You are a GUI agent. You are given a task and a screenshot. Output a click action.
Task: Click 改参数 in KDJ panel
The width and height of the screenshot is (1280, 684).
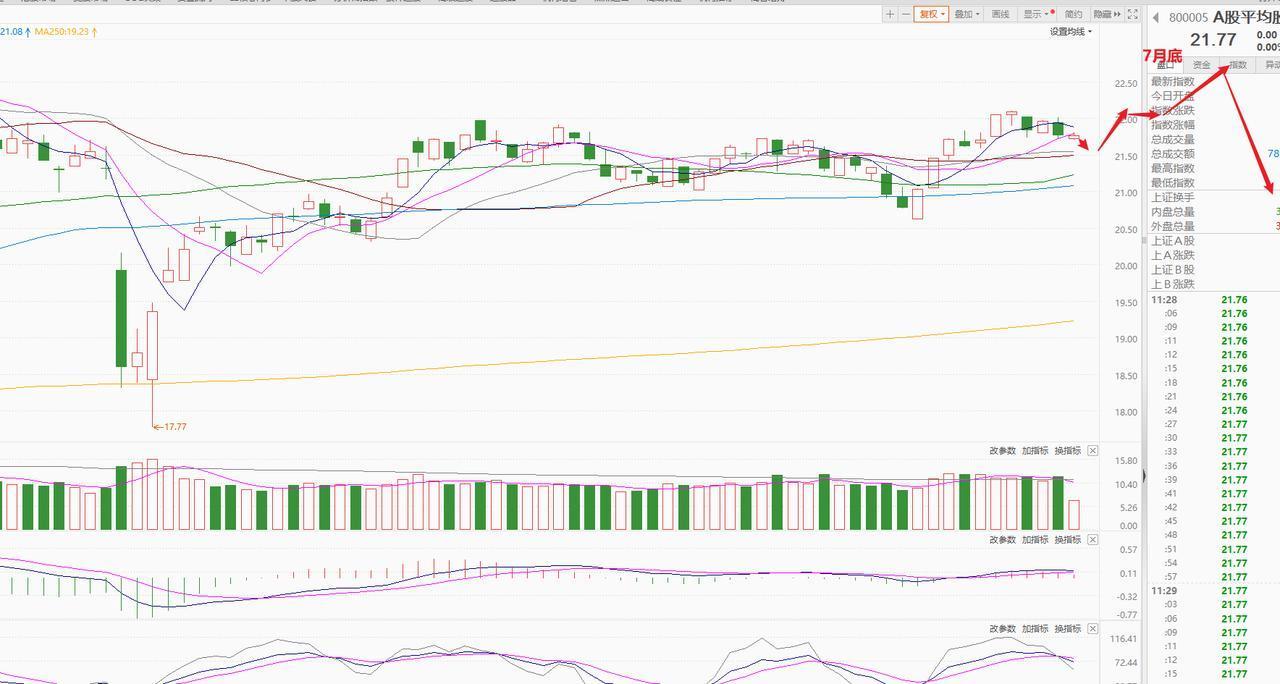tap(1002, 629)
